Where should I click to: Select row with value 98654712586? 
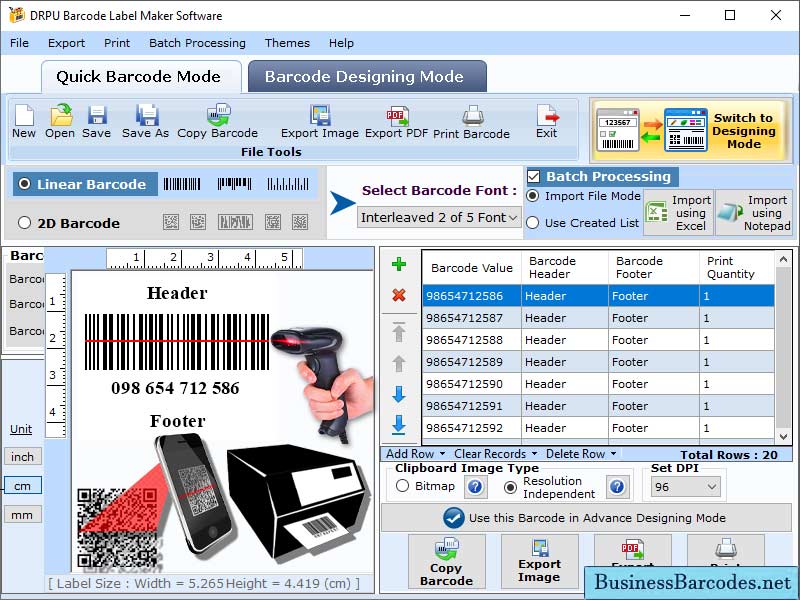point(598,296)
